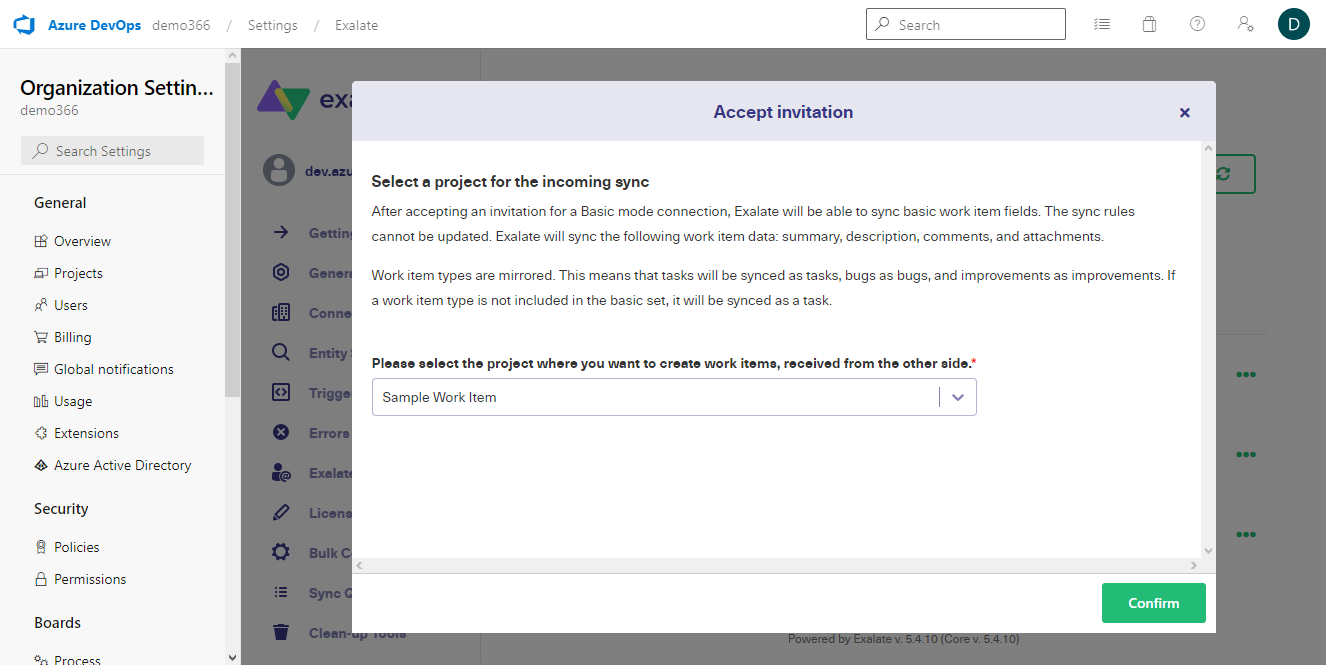
Task: Click the Global notifications icon
Action: pos(41,369)
